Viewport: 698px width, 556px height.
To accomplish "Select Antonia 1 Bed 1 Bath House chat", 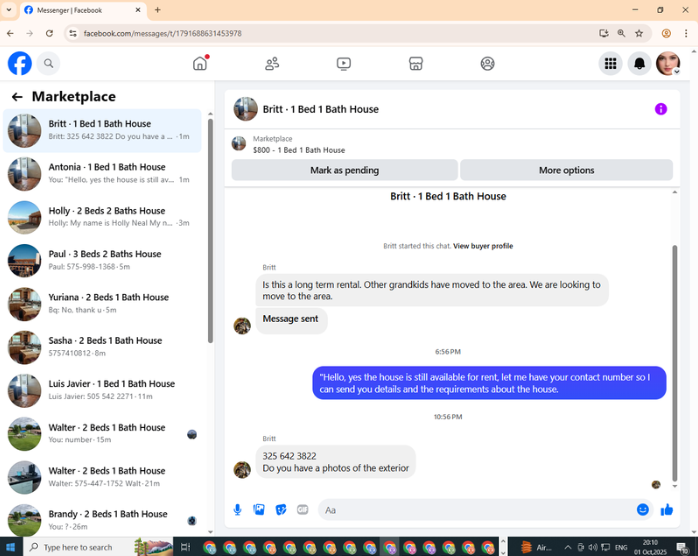I will (102, 174).
